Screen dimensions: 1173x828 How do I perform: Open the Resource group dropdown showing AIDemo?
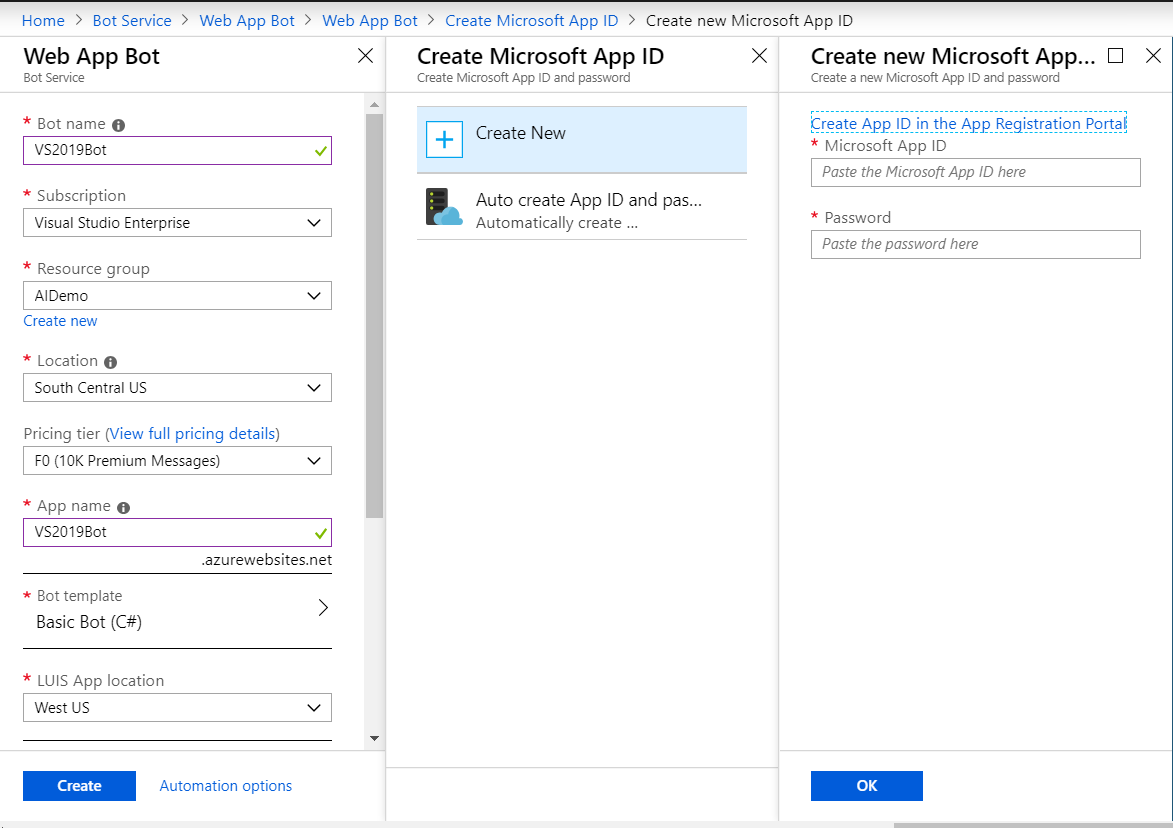click(177, 295)
